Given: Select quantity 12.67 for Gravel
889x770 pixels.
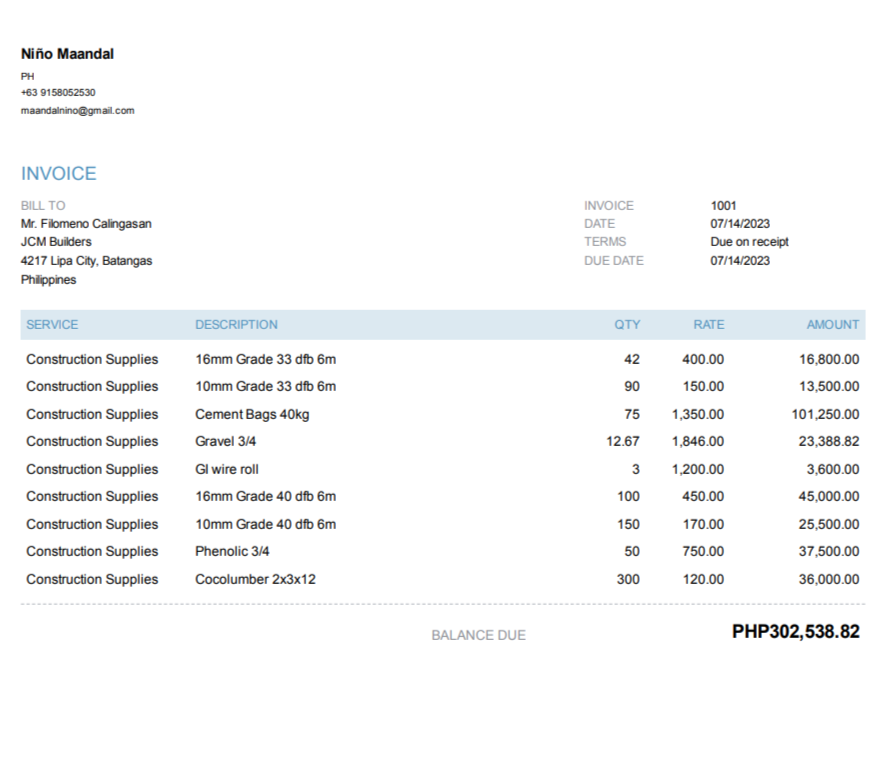Looking at the screenshot, I should (623, 442).
